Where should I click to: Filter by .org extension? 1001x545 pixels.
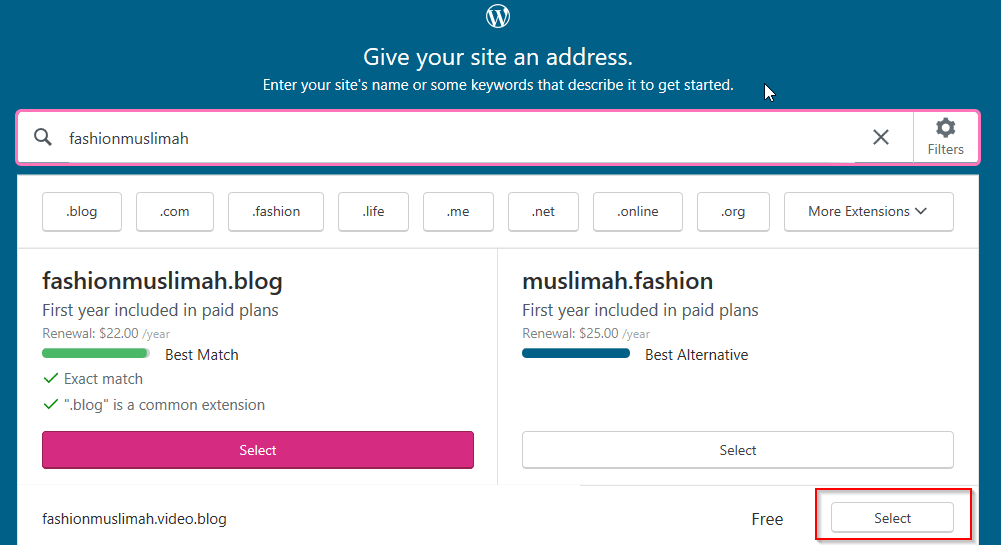click(x=733, y=211)
